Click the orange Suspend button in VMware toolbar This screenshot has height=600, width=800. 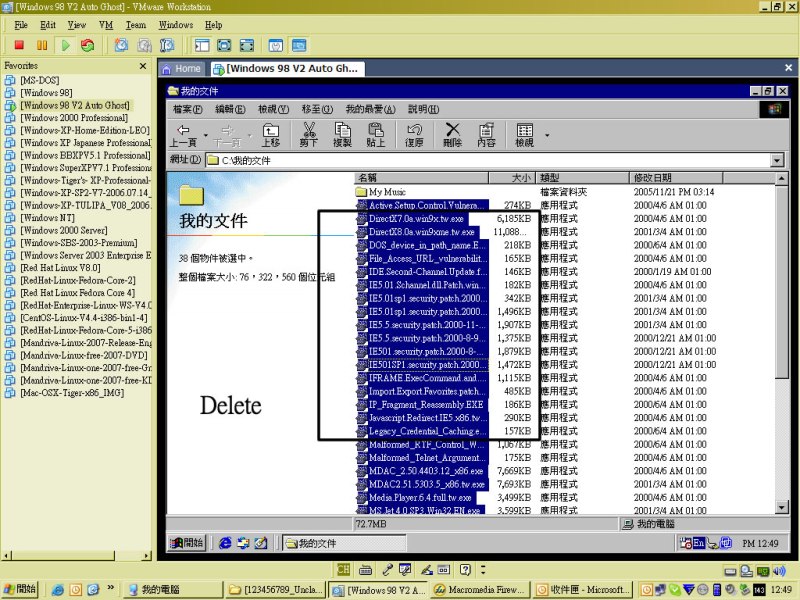tap(42, 45)
